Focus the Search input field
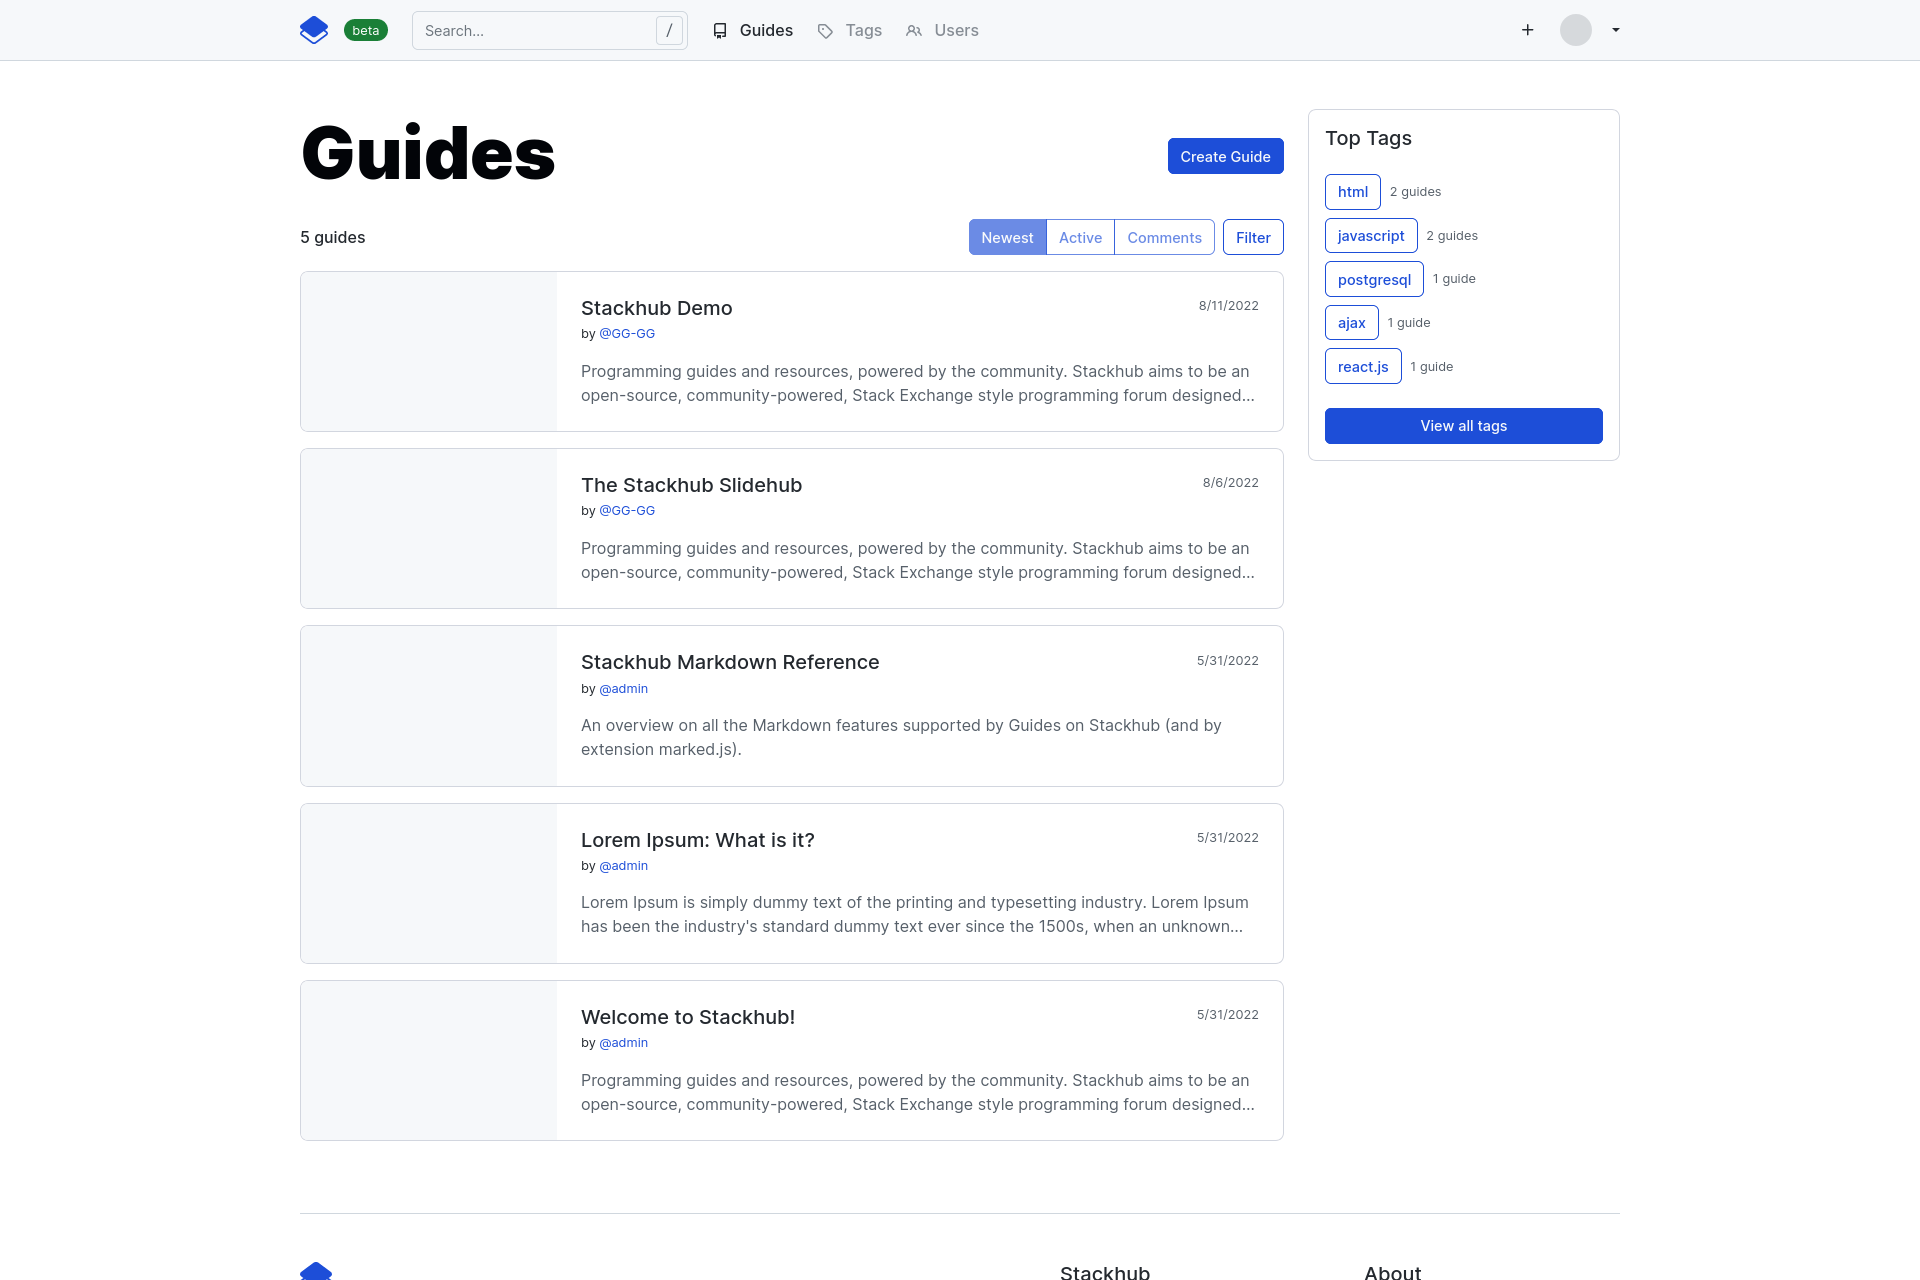 (x=535, y=31)
